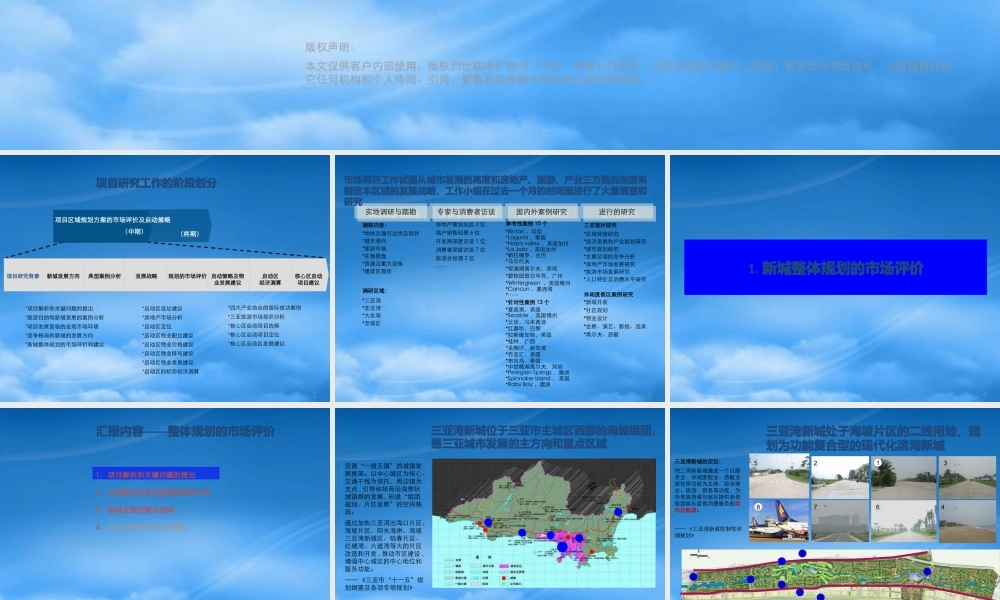1000x600 pixels.
Task: Click the (中期) label on the arrow
Action: (135, 231)
